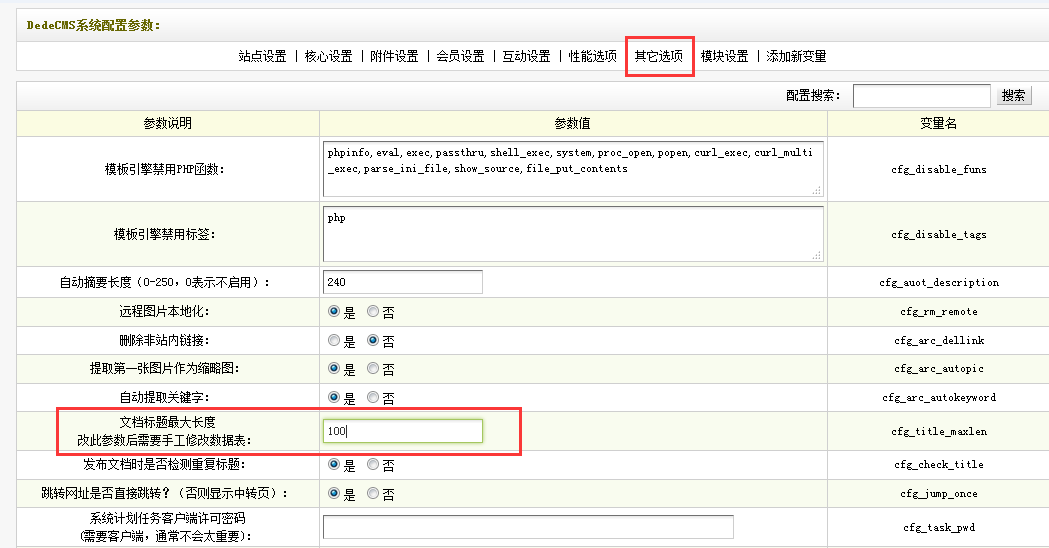Click the 文档标题最大长度 input field
The width and height of the screenshot is (1049, 548).
tap(403, 431)
